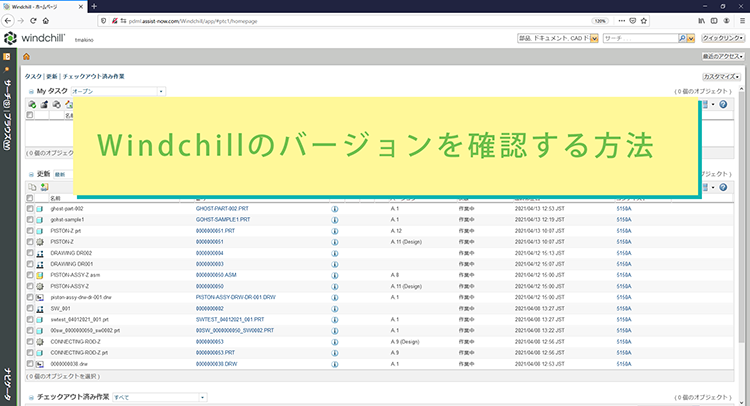Screen dimensions: 750x406
Task: Open 最近のアクセス dropdown
Action: tap(723, 56)
